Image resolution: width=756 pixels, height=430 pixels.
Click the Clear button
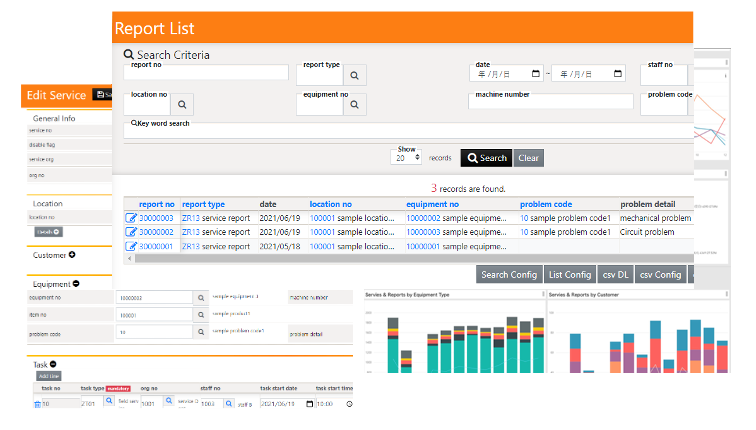point(528,158)
